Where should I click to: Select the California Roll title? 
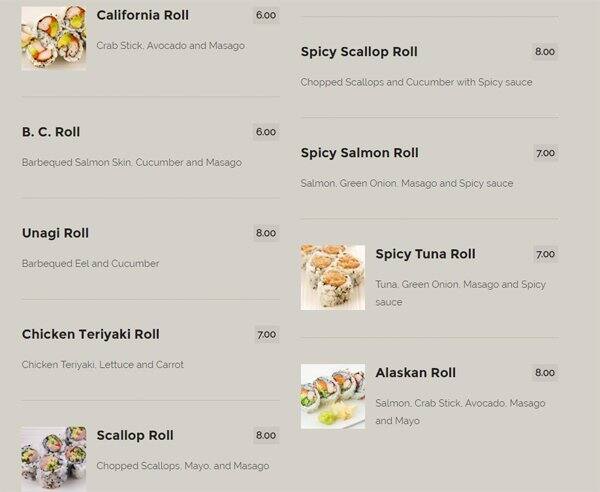(143, 15)
